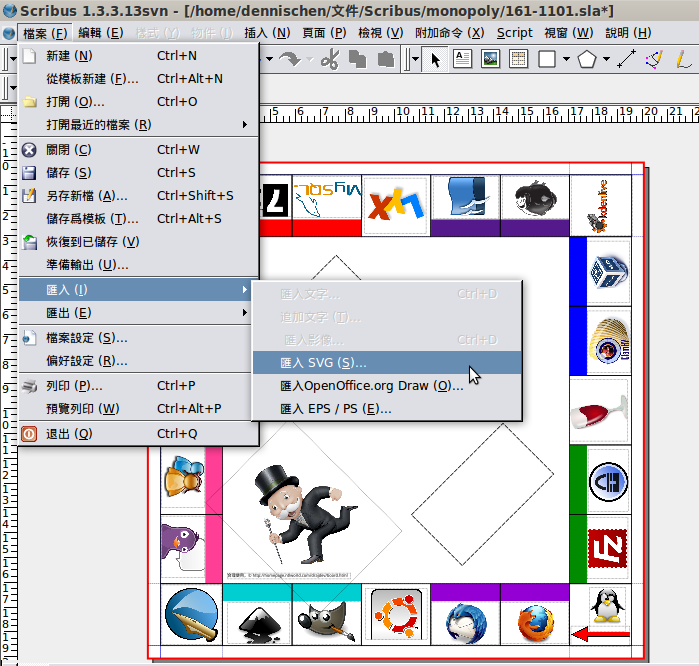699x666 pixels.
Task: Open the 頁面 (P) menu
Action: point(324,33)
